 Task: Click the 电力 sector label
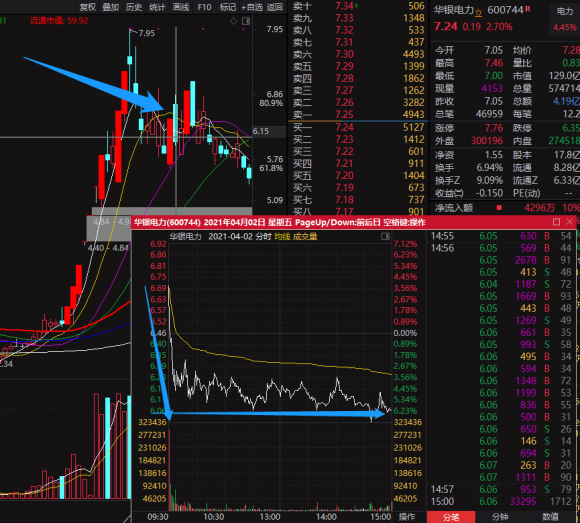coord(565,12)
